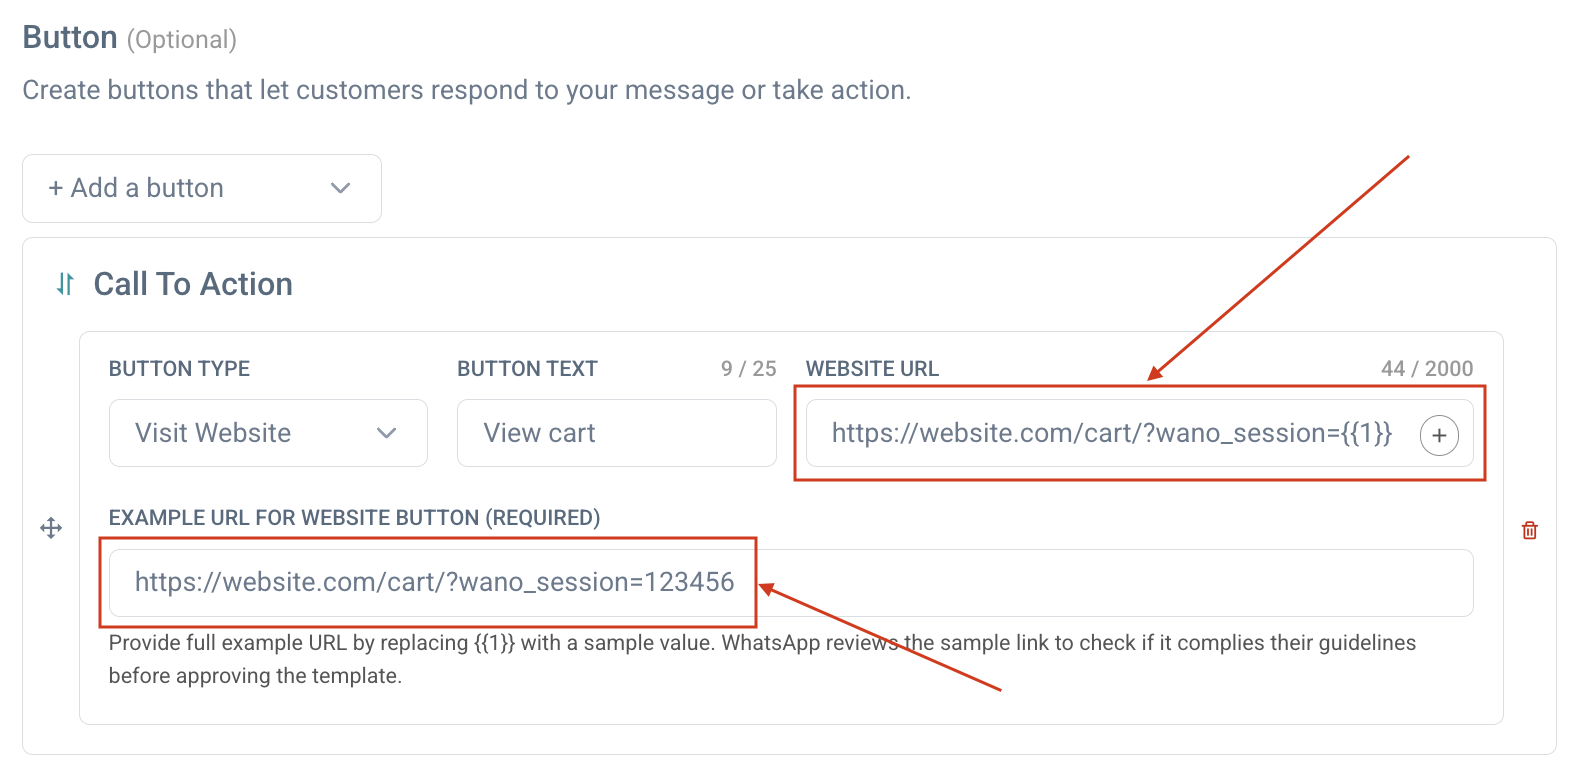Click the circled plus icon in Website URL field
The width and height of the screenshot is (1578, 780).
pyautogui.click(x=1439, y=435)
